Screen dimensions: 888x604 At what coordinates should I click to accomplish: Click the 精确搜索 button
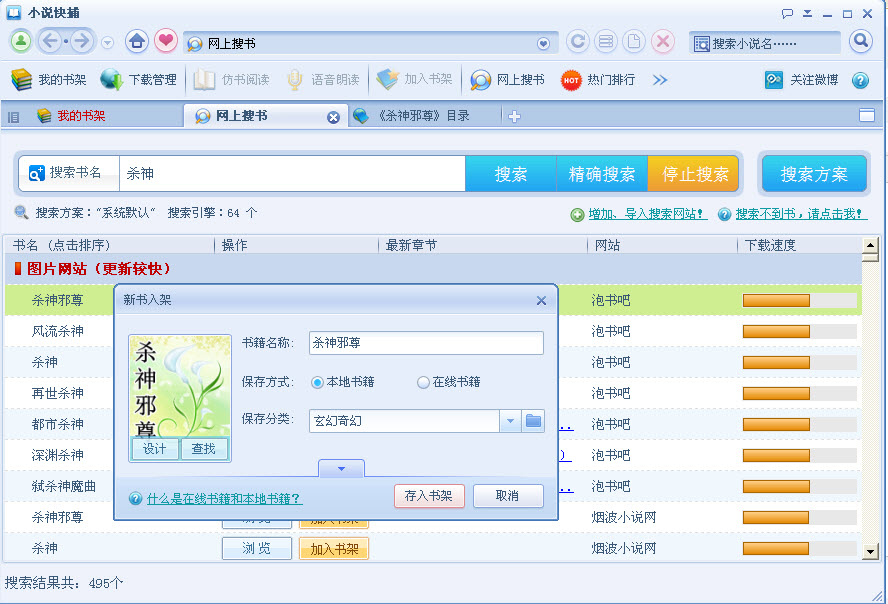click(x=602, y=174)
